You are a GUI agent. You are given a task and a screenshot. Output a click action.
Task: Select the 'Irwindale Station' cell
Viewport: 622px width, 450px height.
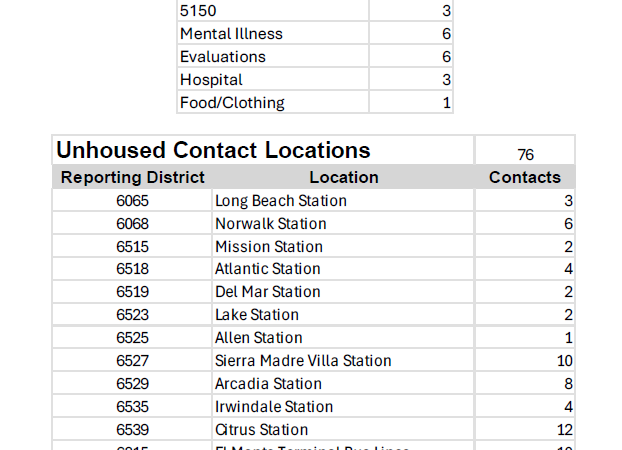(x=275, y=407)
